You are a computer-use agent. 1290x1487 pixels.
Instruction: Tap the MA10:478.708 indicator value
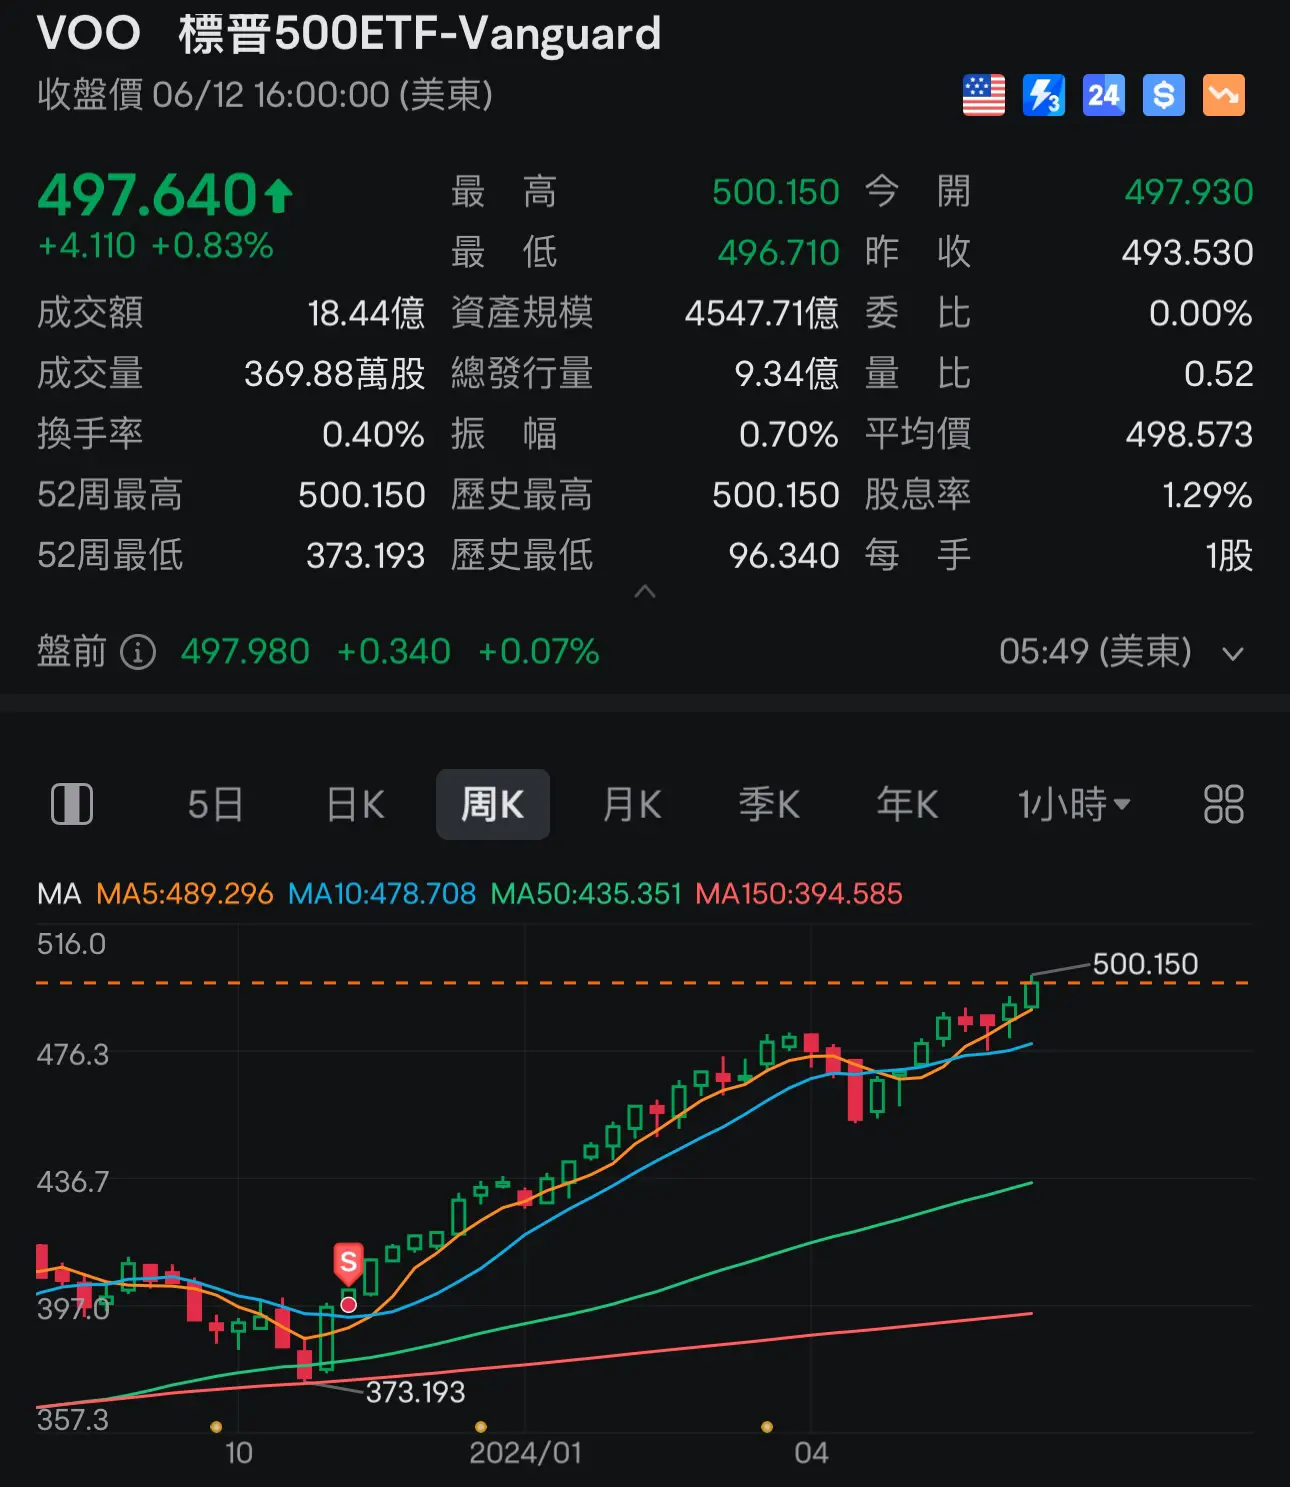(x=382, y=893)
